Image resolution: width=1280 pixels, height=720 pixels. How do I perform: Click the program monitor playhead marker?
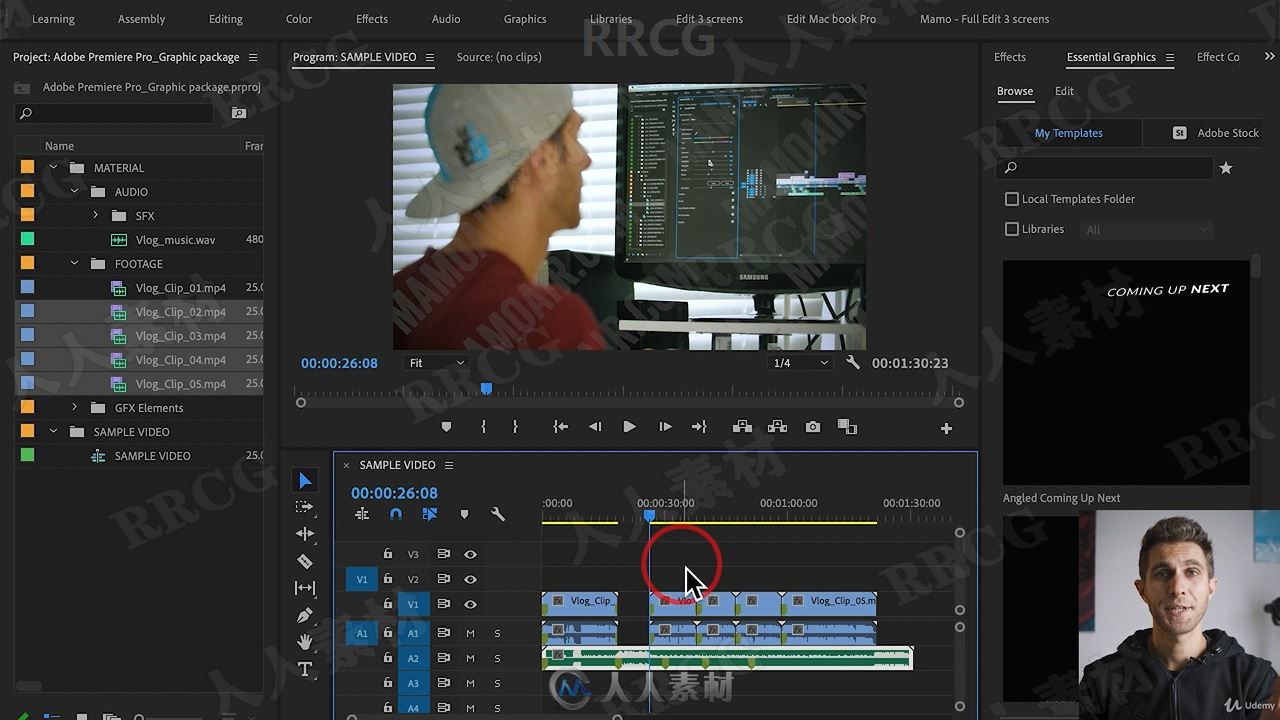[486, 389]
